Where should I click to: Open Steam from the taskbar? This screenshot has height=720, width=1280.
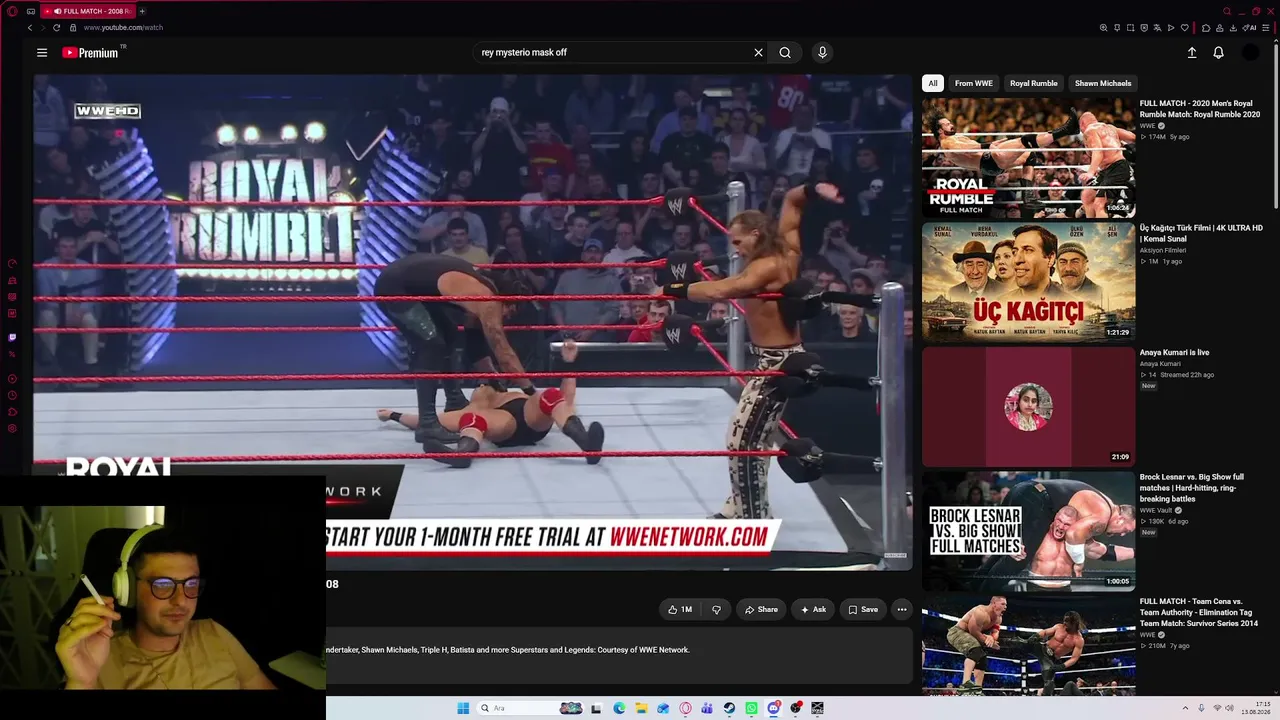pyautogui.click(x=729, y=708)
